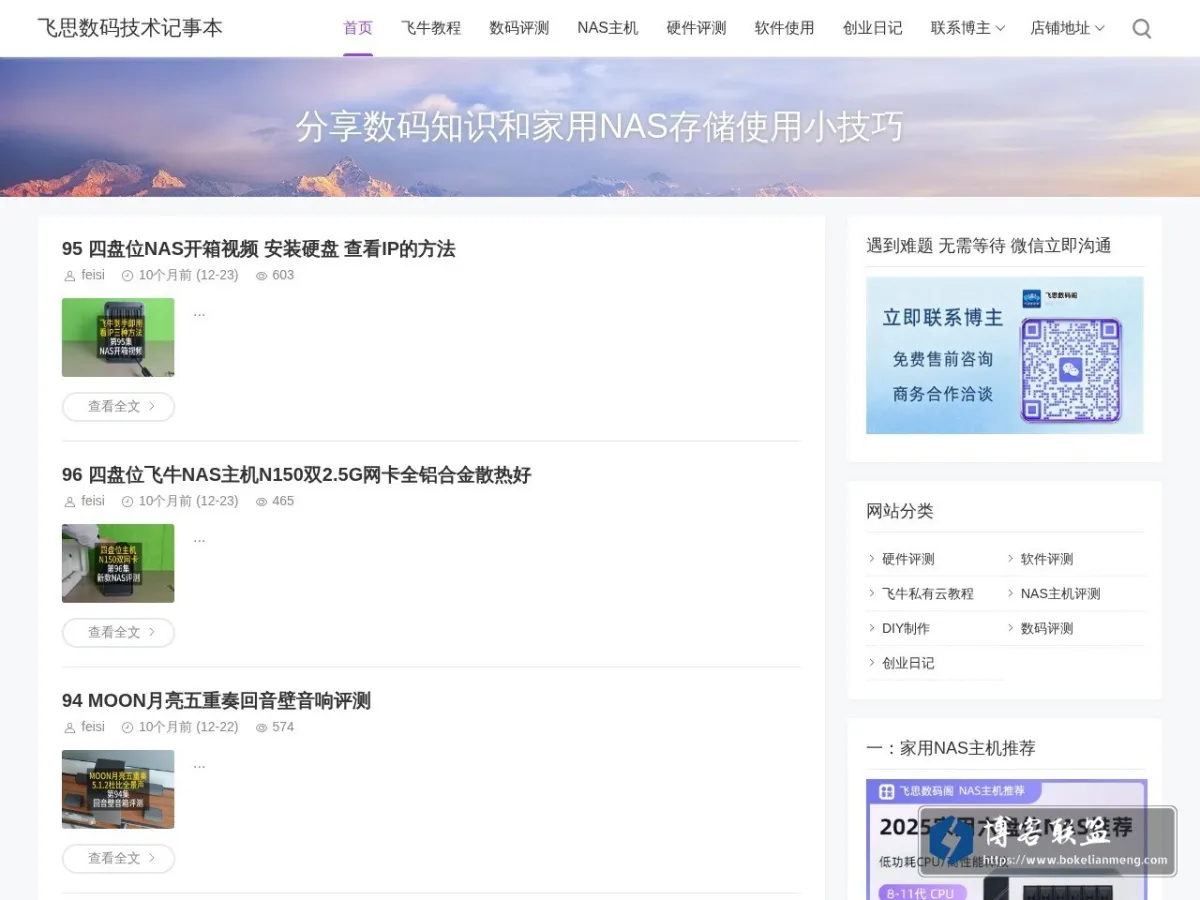Open 创业日记 in the top navigation
This screenshot has height=900, width=1200.
(873, 28)
